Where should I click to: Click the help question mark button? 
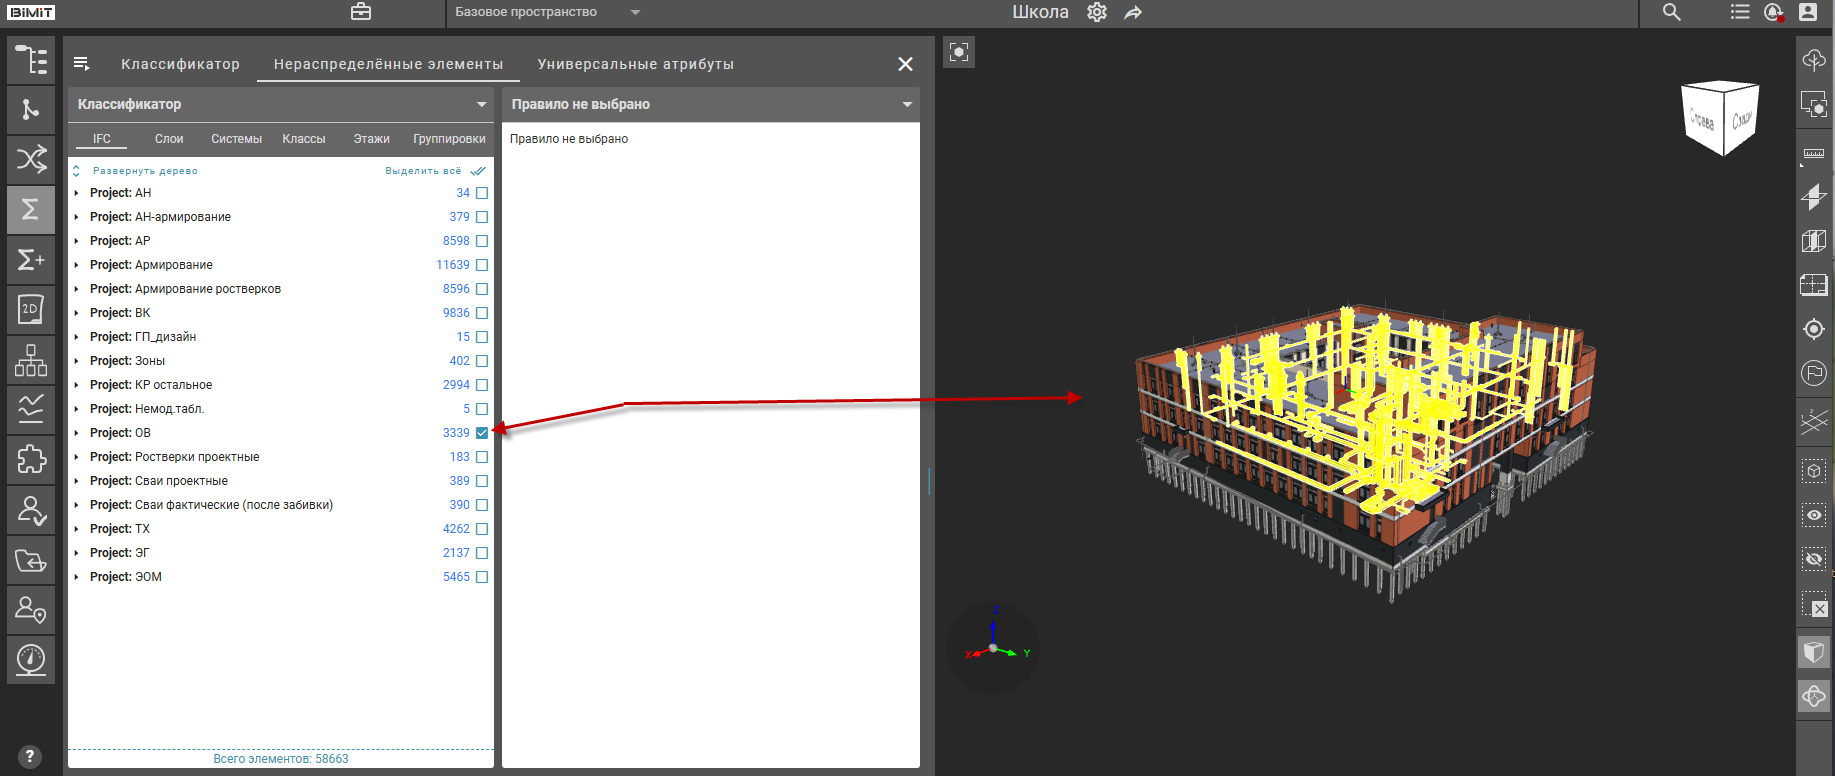click(x=30, y=756)
